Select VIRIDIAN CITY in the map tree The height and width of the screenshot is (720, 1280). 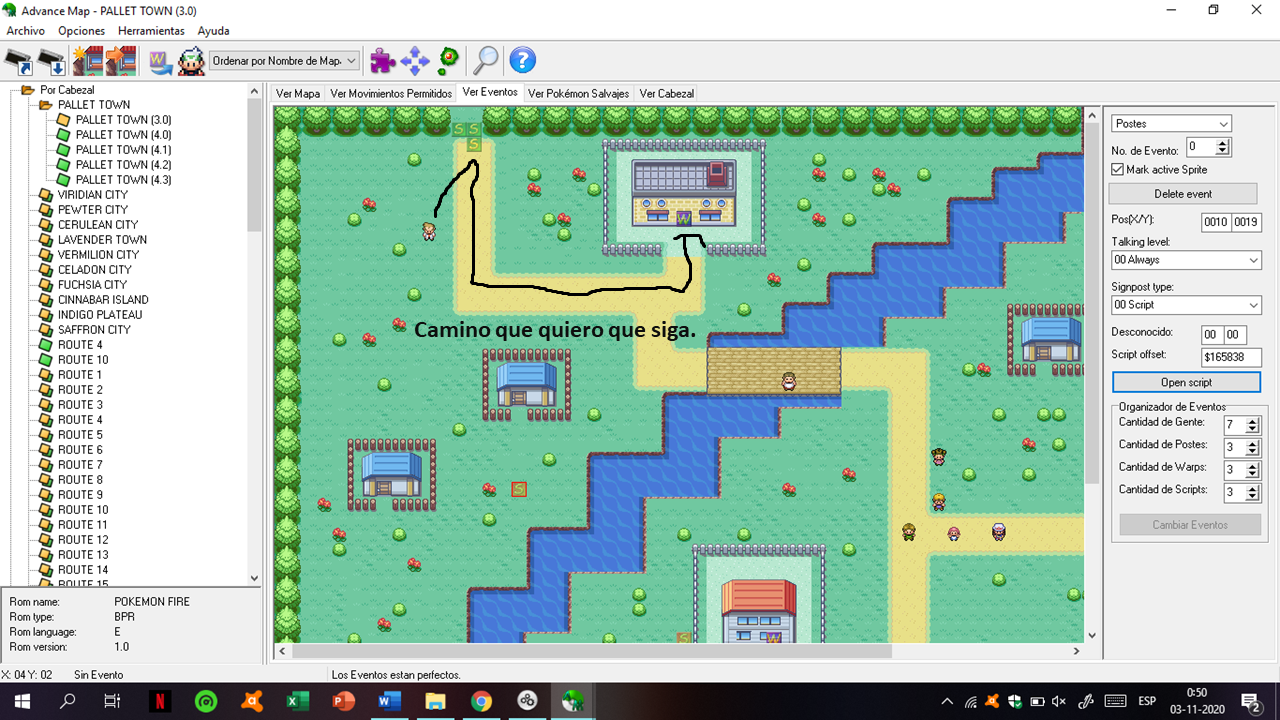click(92, 195)
